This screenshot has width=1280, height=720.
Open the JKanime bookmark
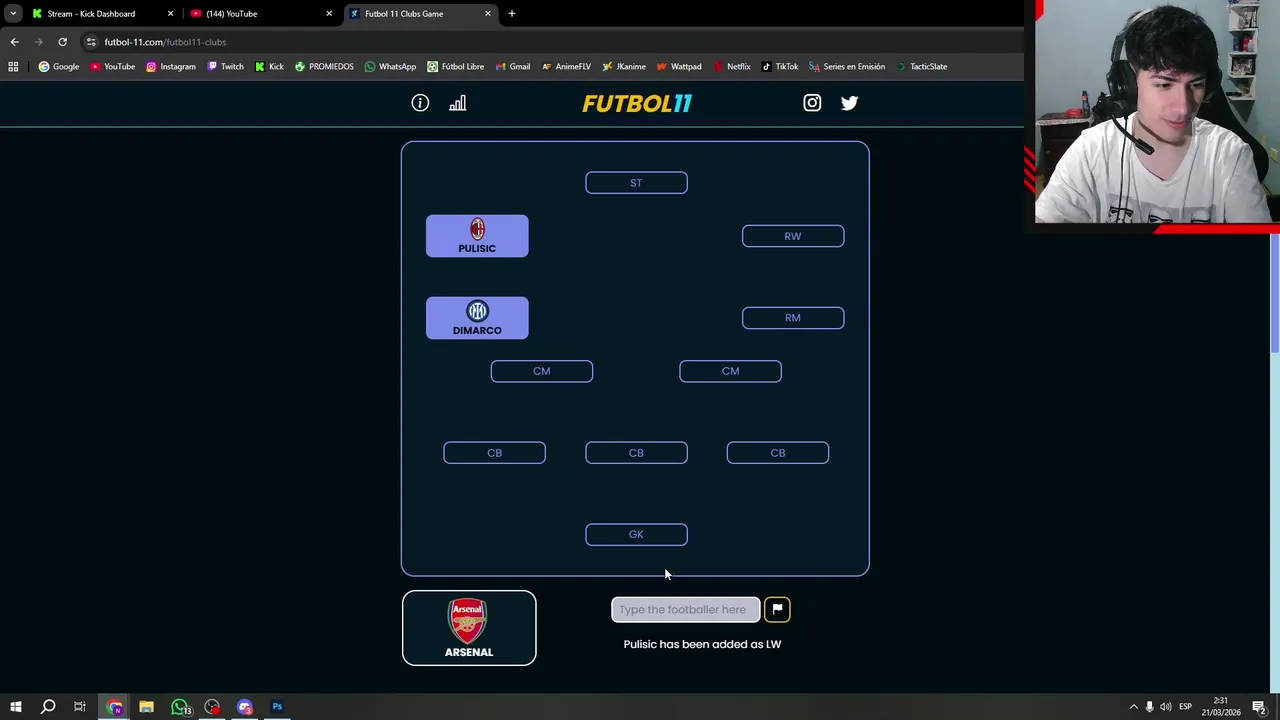pos(623,67)
